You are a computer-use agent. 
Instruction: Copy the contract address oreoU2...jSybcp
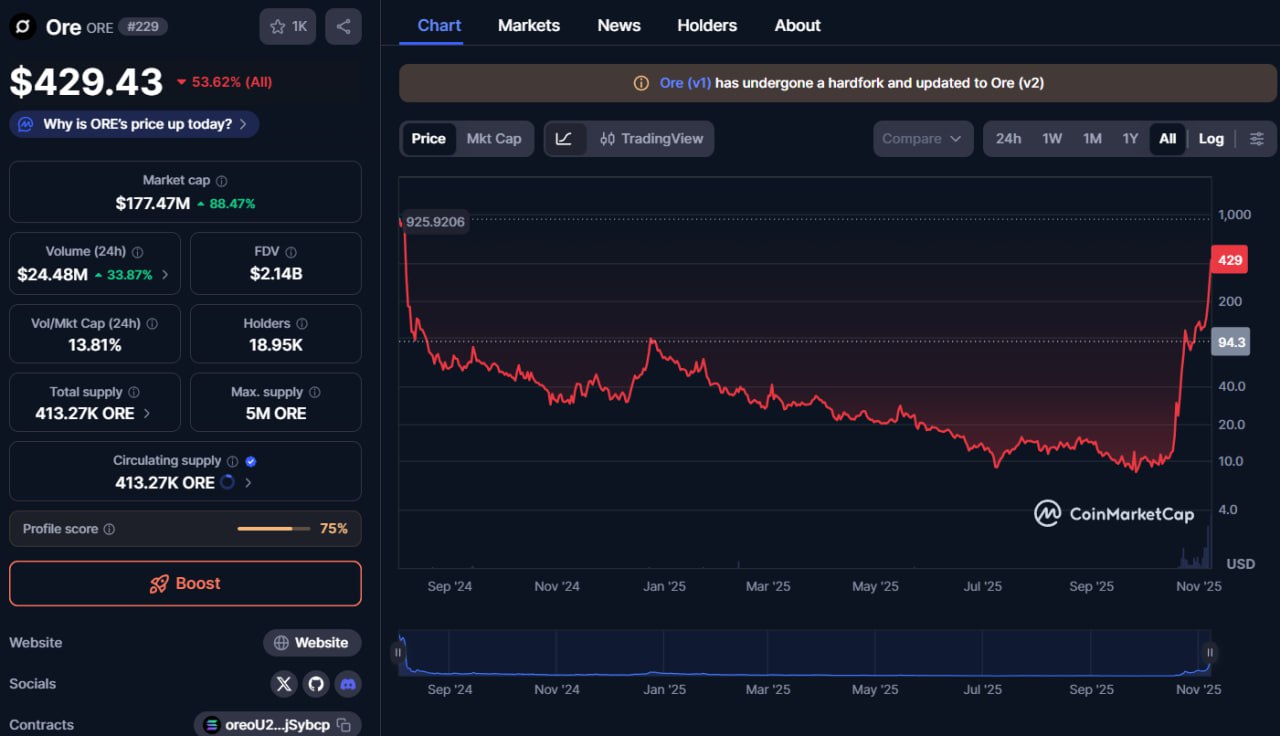click(344, 725)
